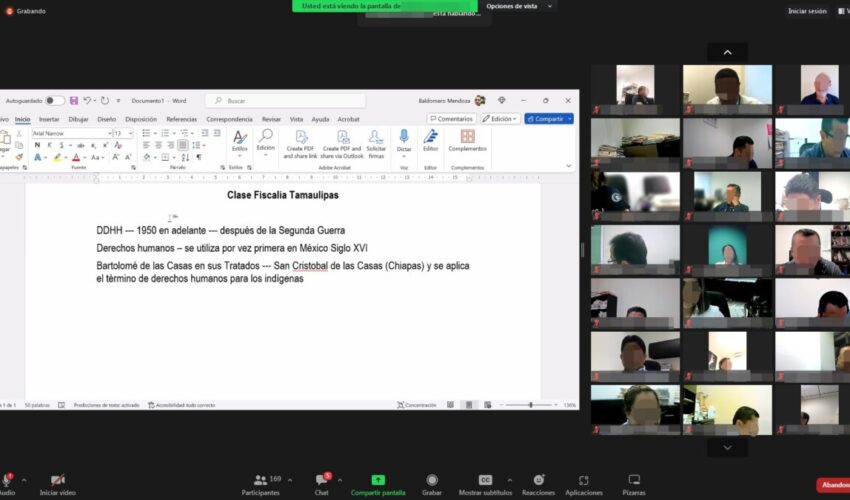Clear all formatting in Fuente group
The image size is (850, 500).
tap(118, 145)
